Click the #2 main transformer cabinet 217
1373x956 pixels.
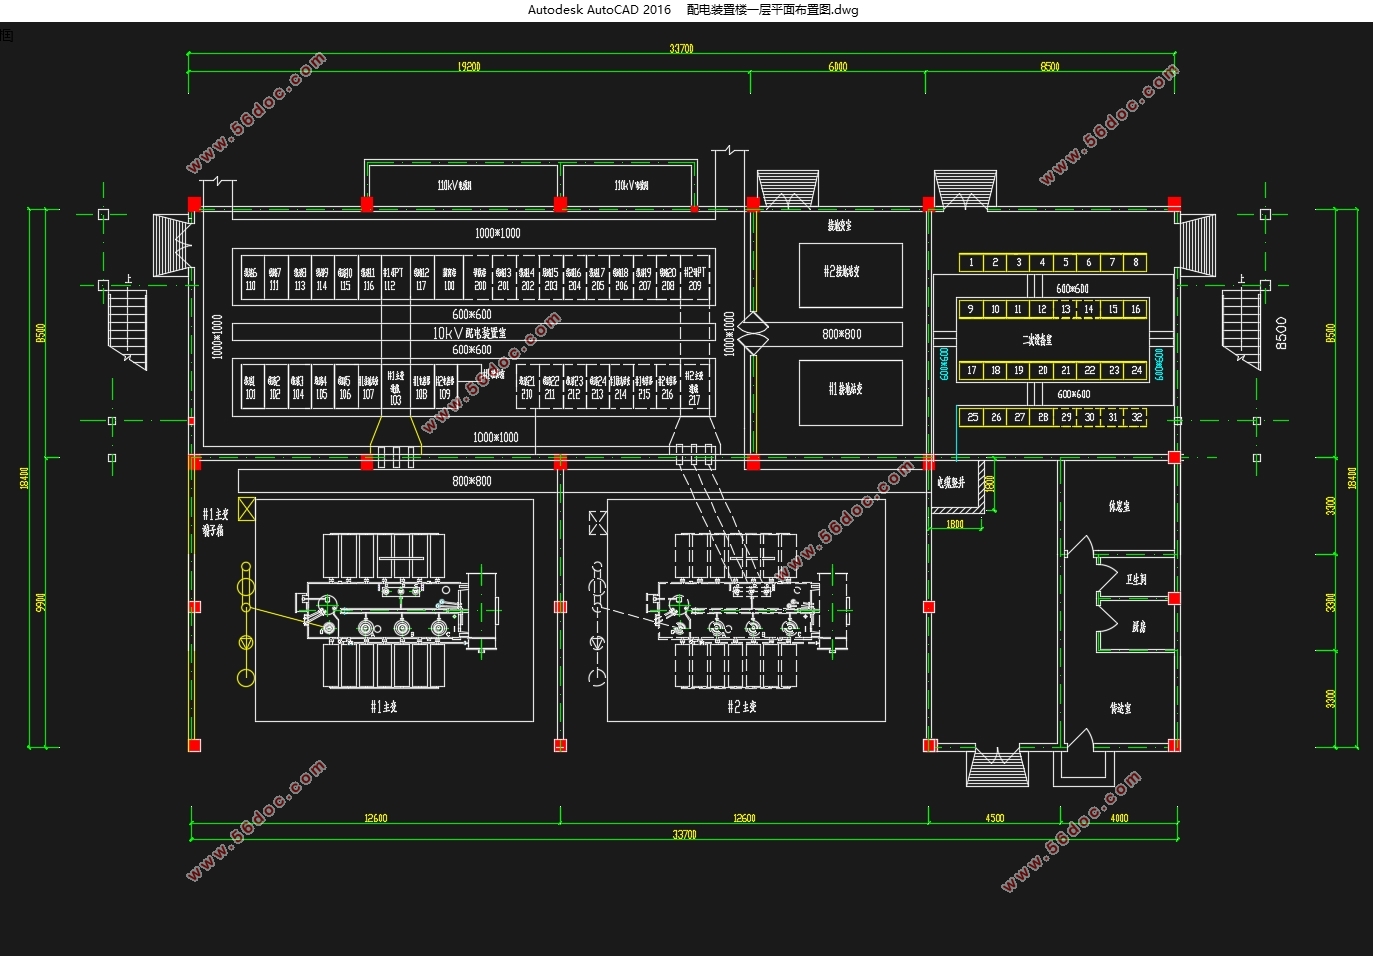pyautogui.click(x=694, y=387)
